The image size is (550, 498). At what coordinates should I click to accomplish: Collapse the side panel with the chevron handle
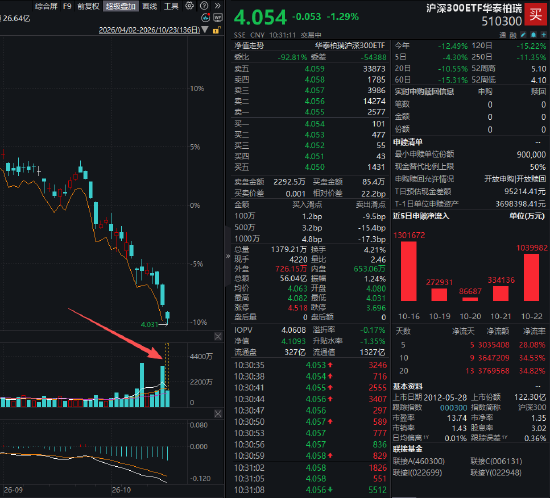tap(228, 256)
